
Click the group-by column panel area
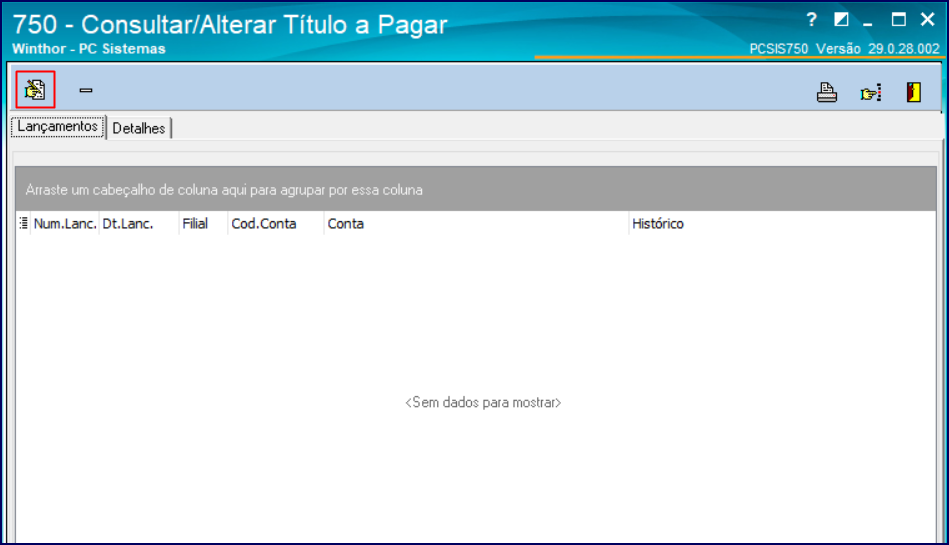476,190
